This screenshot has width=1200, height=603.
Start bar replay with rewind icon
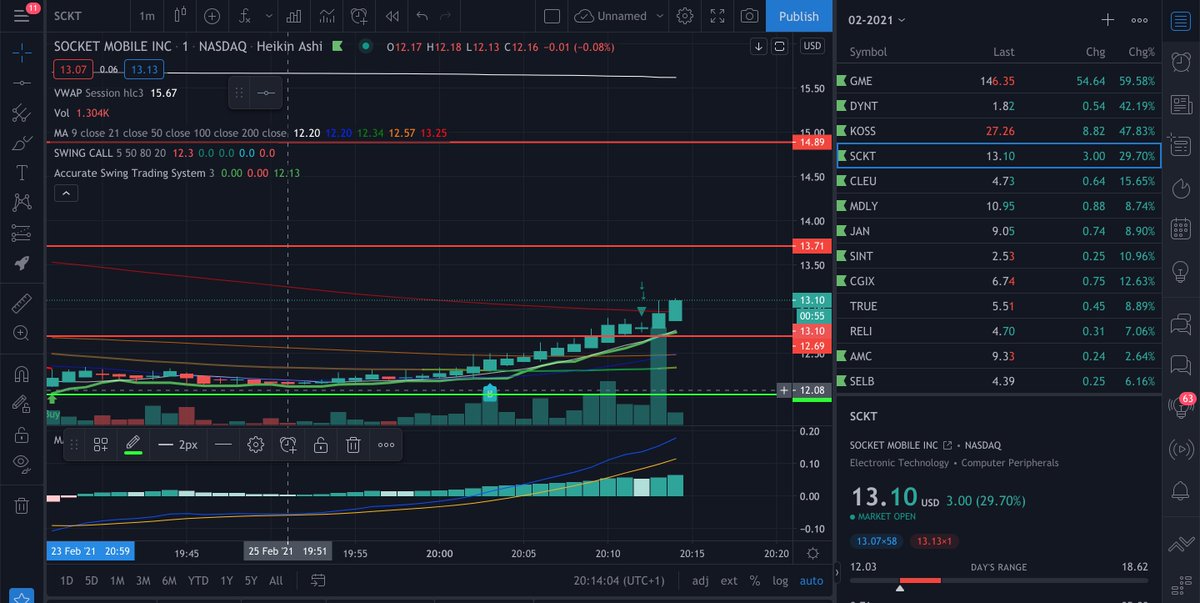[393, 16]
